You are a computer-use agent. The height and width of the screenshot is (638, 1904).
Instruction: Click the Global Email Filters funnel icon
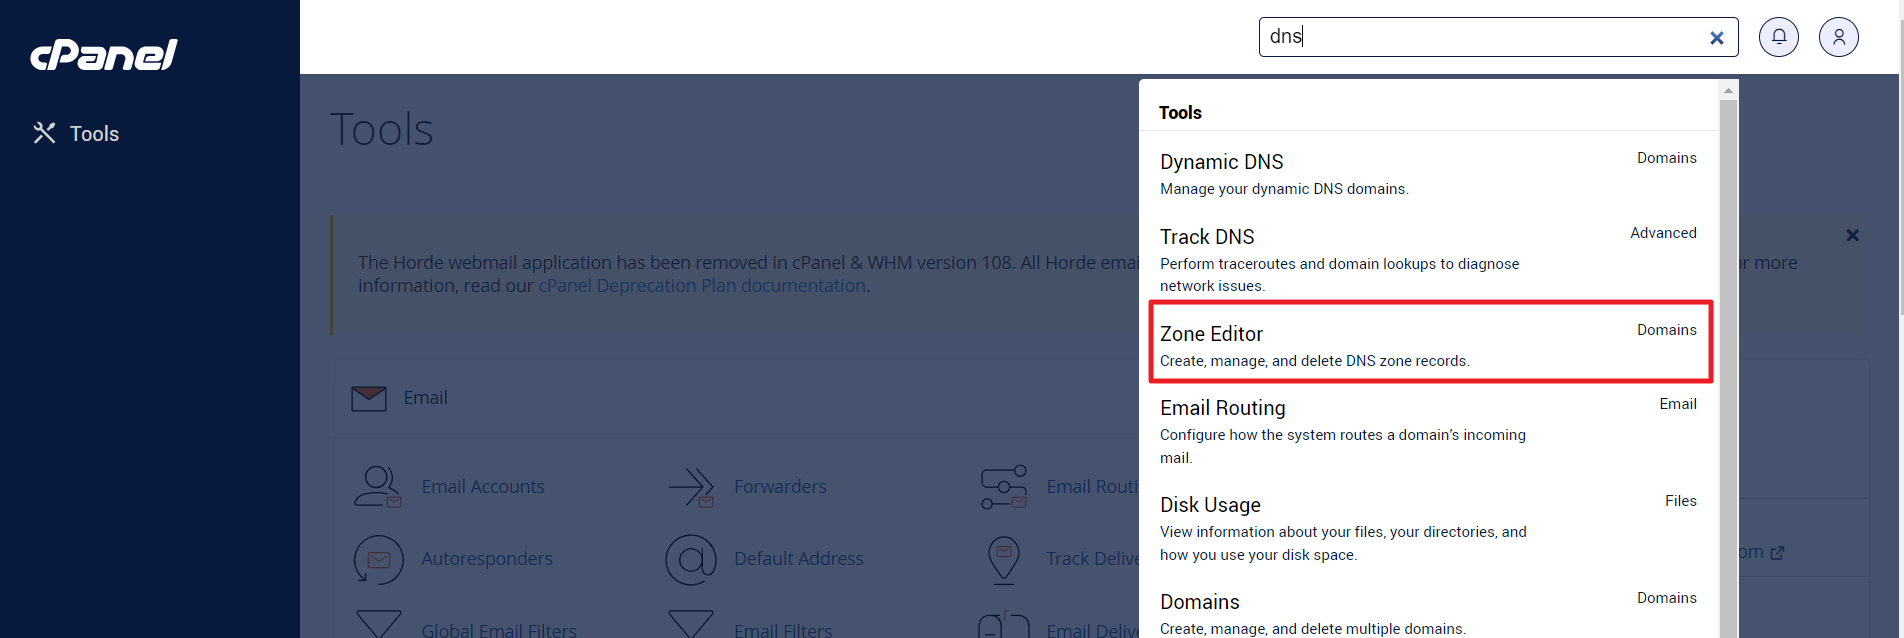379,624
